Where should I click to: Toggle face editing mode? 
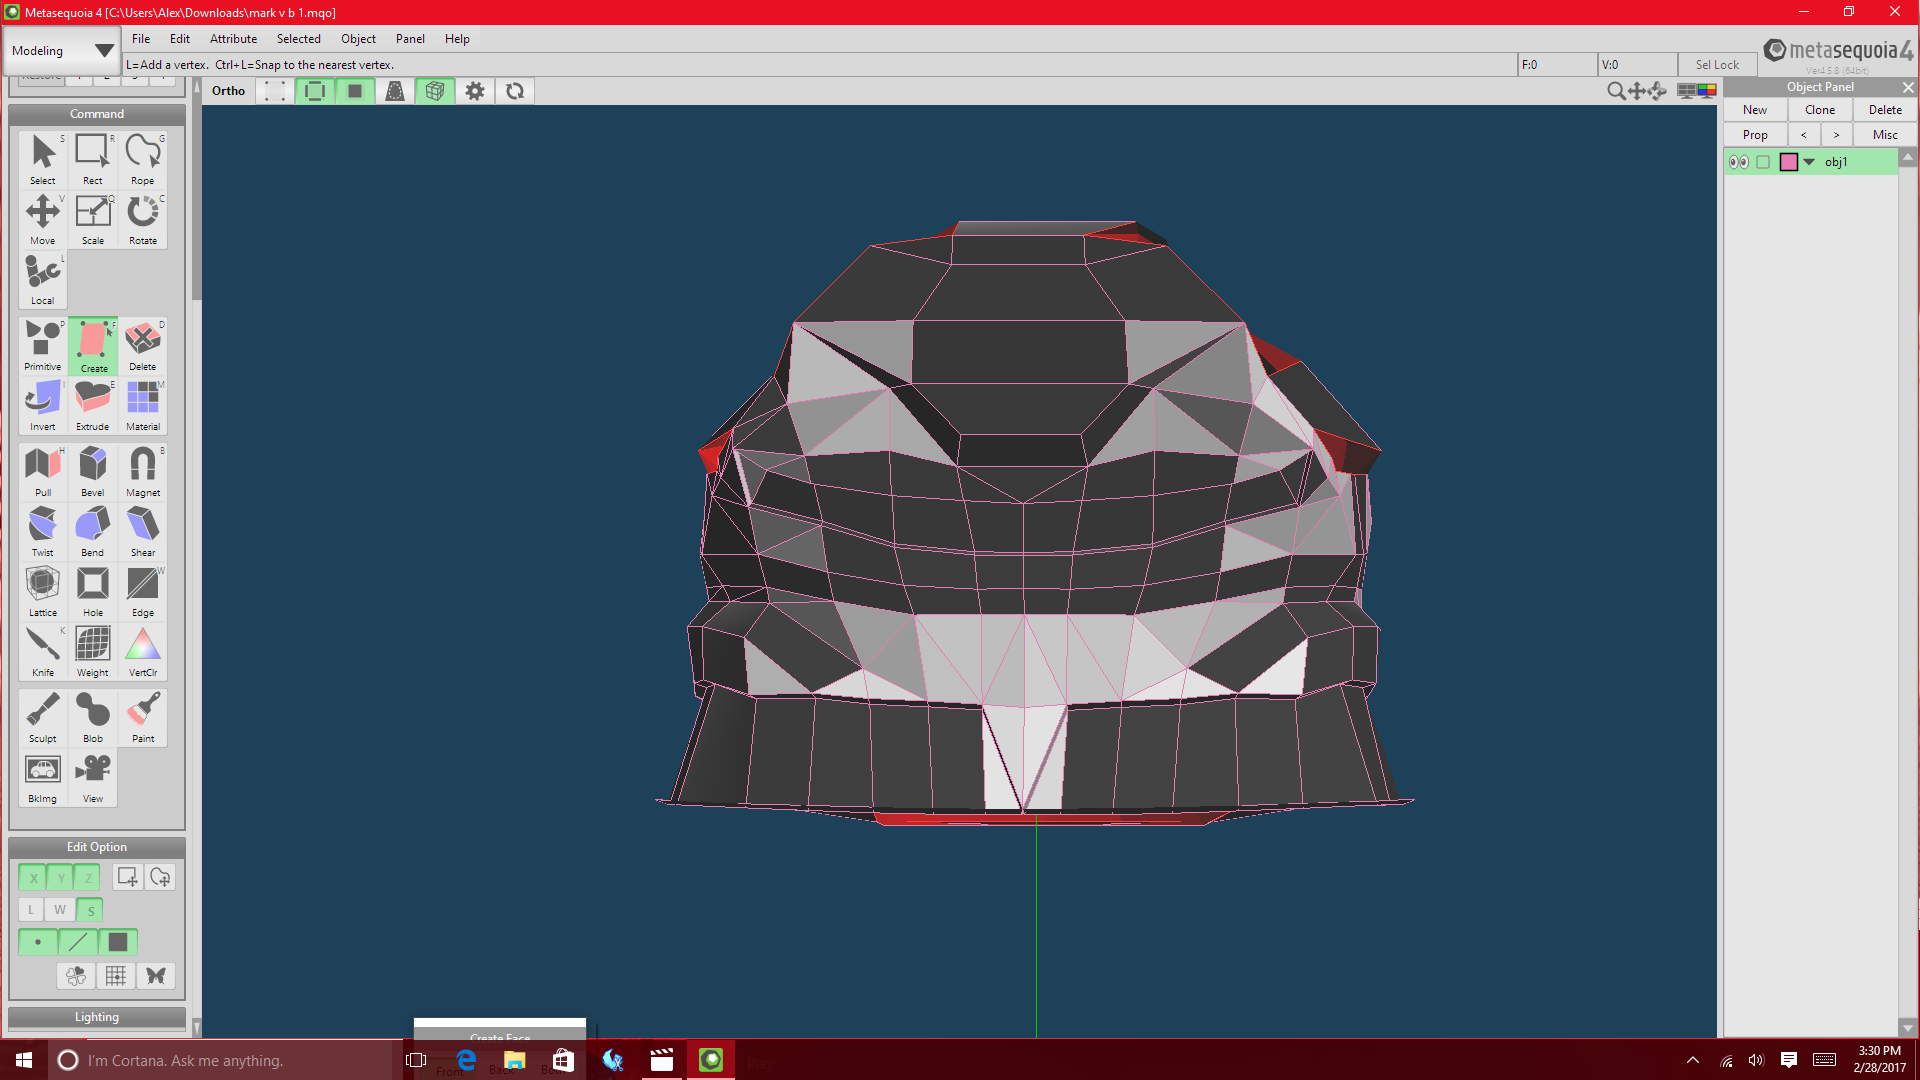pos(118,942)
